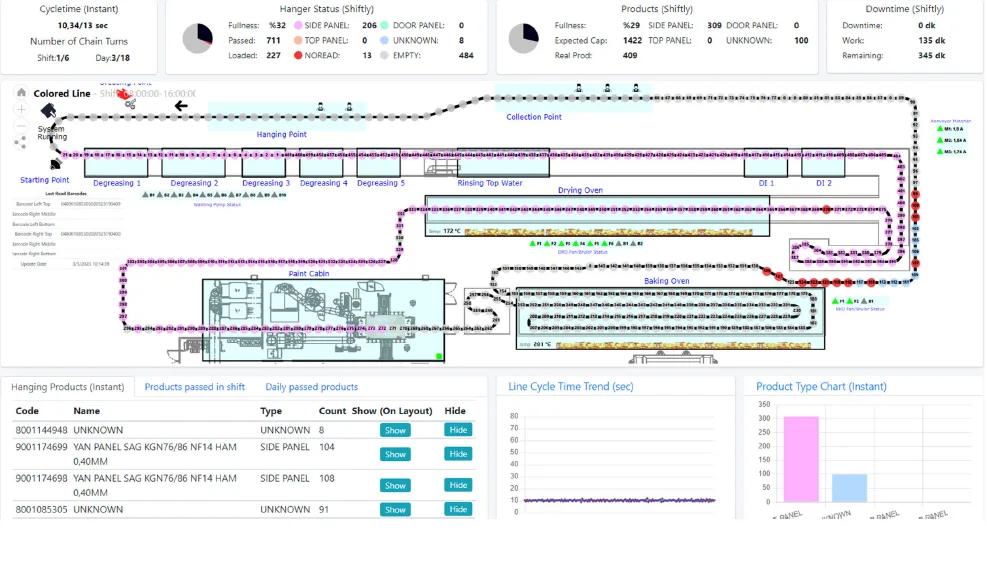The image size is (987, 567).
Task: Click the scanner icon above System Running
Action: [x=48, y=111]
